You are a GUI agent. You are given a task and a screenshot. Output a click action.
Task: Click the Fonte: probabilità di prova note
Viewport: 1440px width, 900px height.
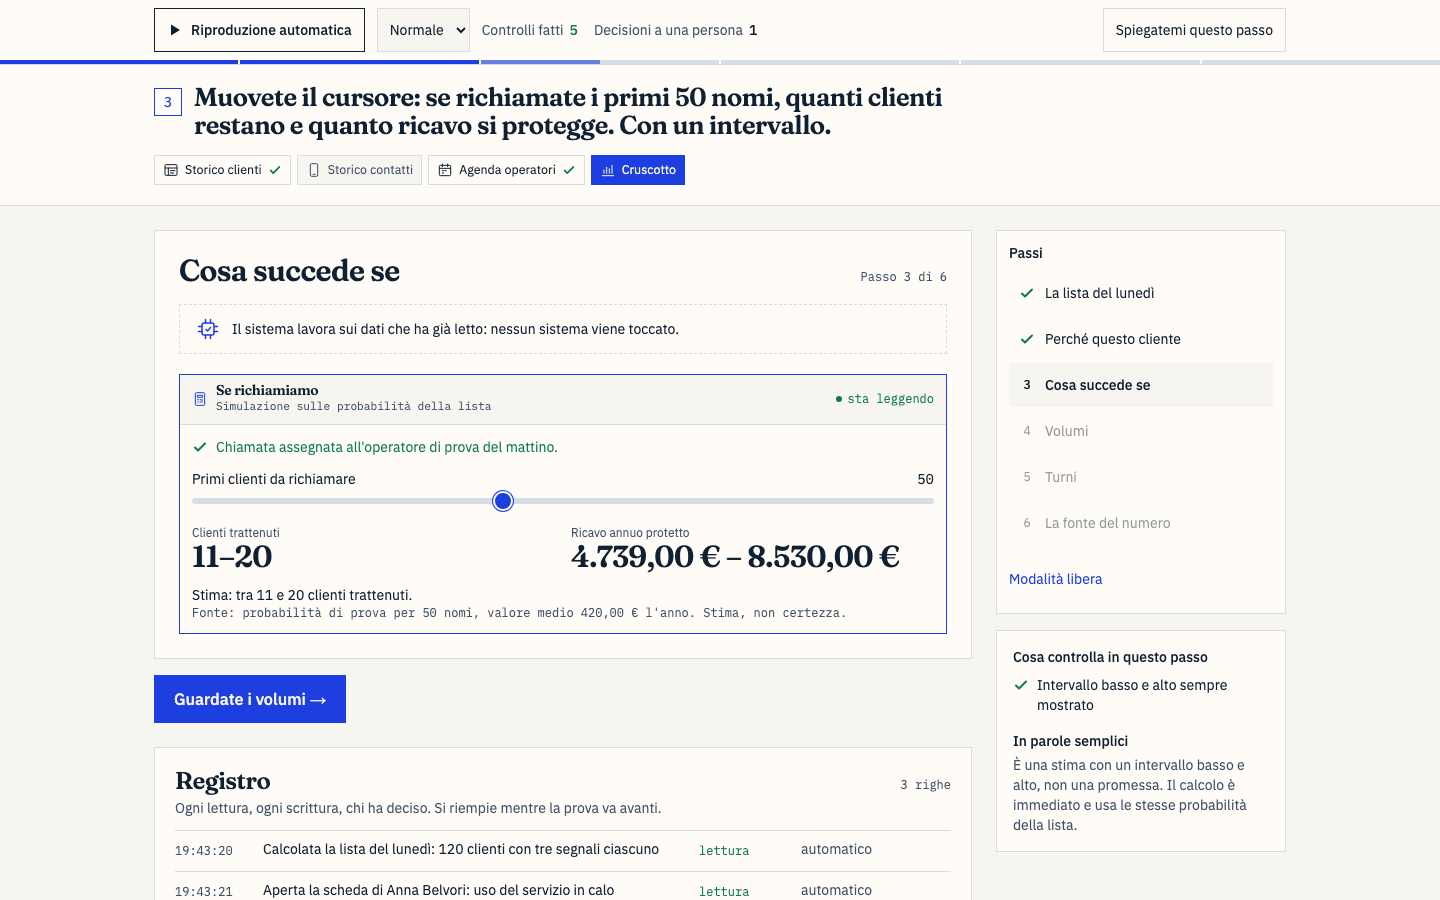pos(519,613)
